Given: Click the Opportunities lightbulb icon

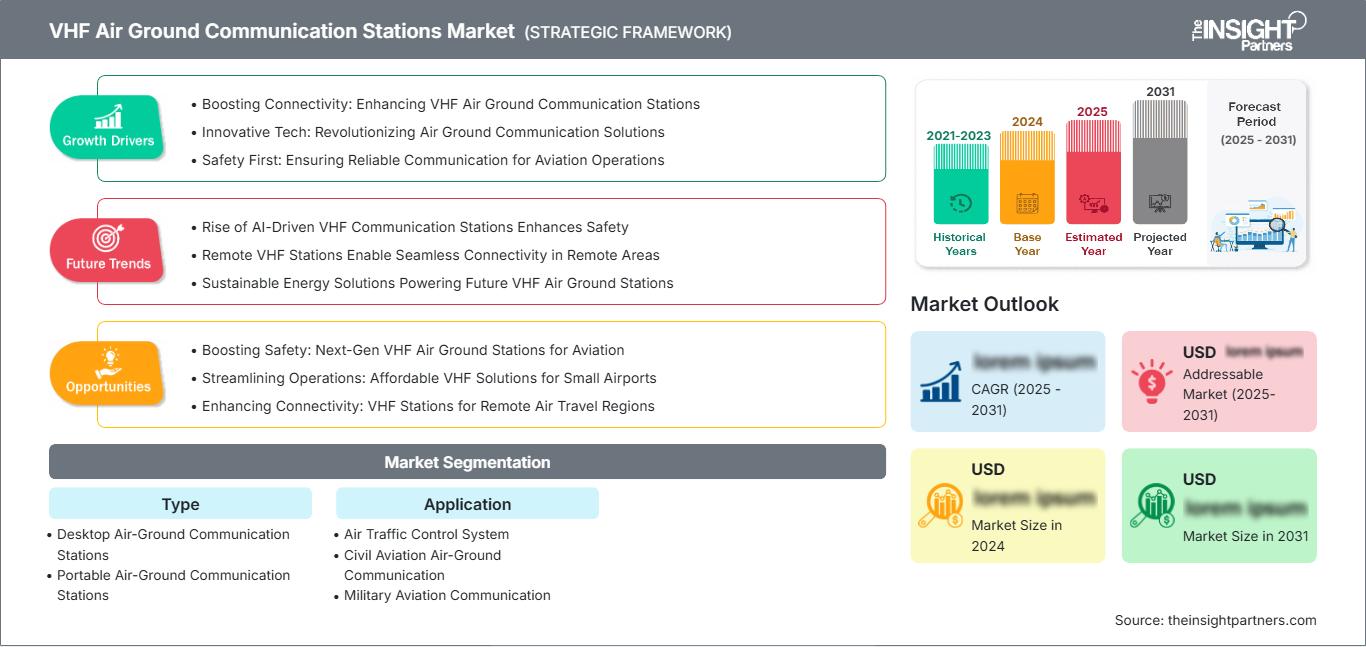Looking at the screenshot, I should (108, 362).
